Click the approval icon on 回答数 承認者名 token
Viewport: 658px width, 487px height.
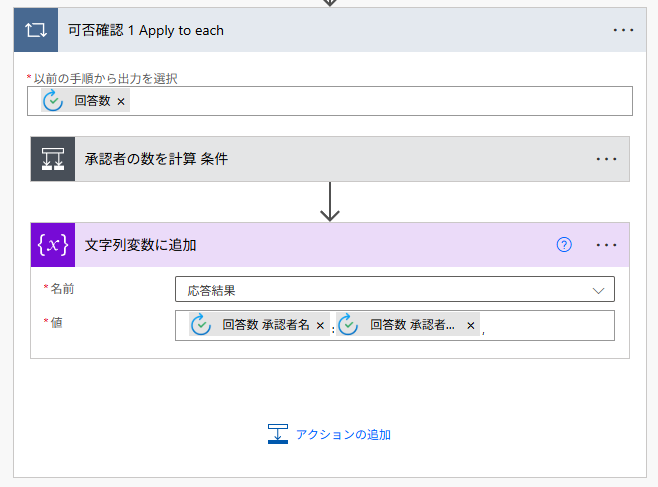click(x=201, y=325)
